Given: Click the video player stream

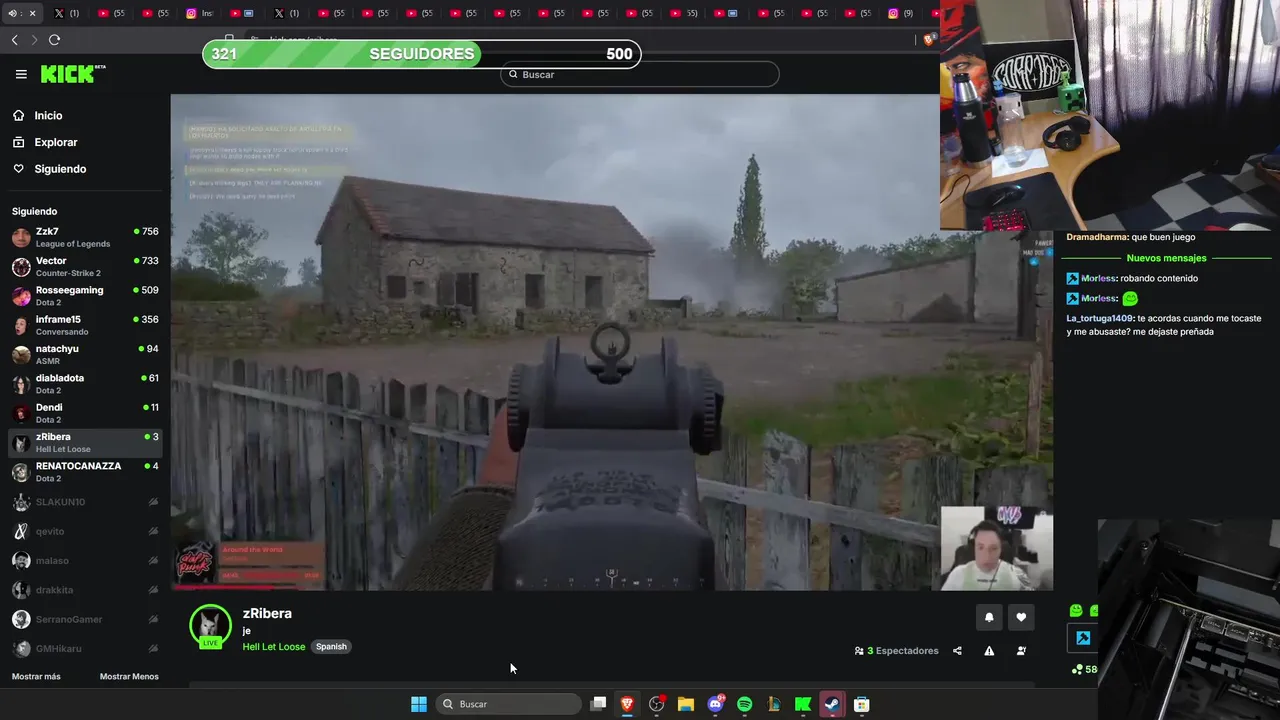Looking at the screenshot, I should (x=611, y=342).
